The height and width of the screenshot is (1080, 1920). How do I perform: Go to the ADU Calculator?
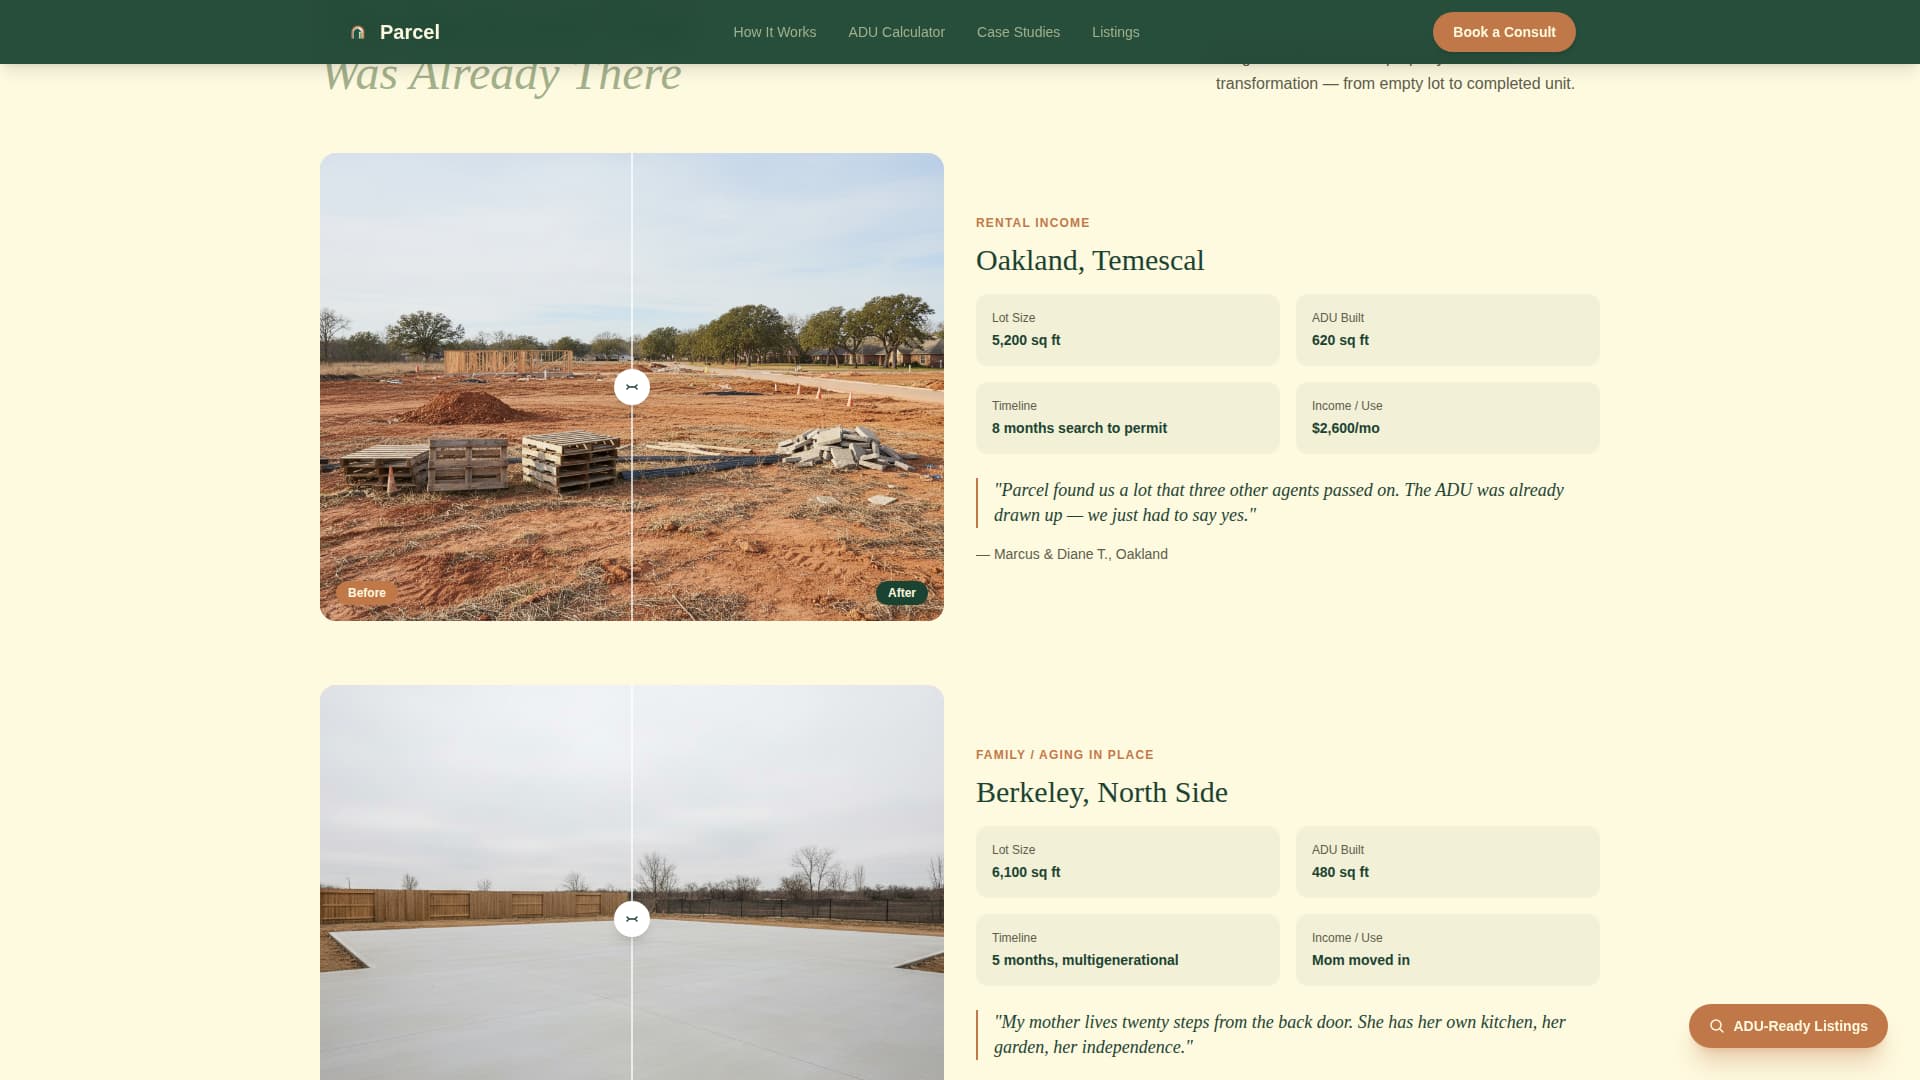(896, 32)
